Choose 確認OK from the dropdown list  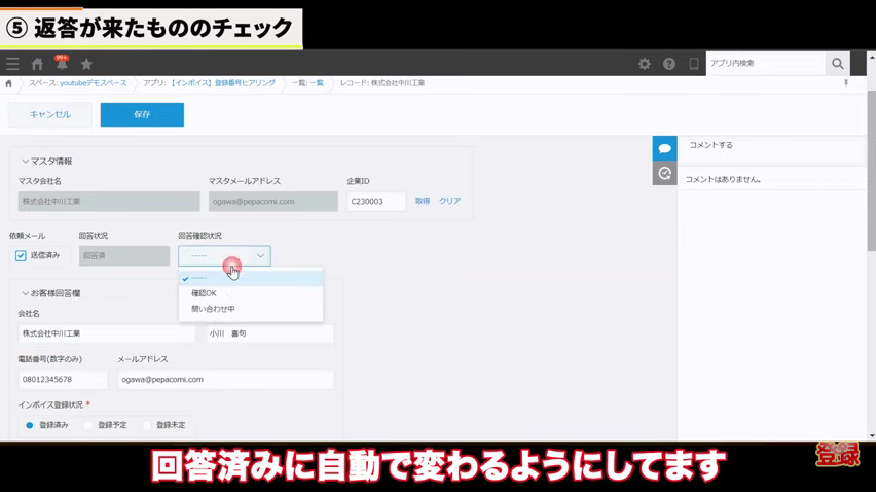tap(251, 293)
